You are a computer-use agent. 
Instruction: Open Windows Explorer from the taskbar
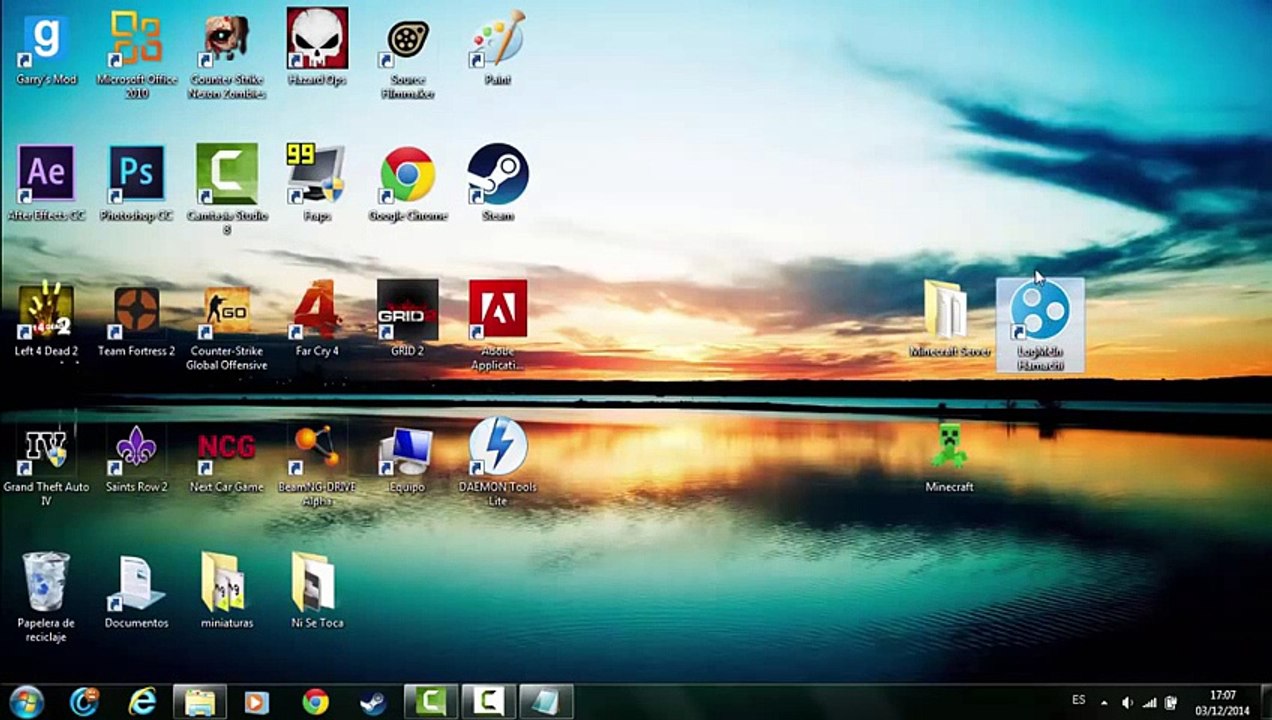point(200,702)
